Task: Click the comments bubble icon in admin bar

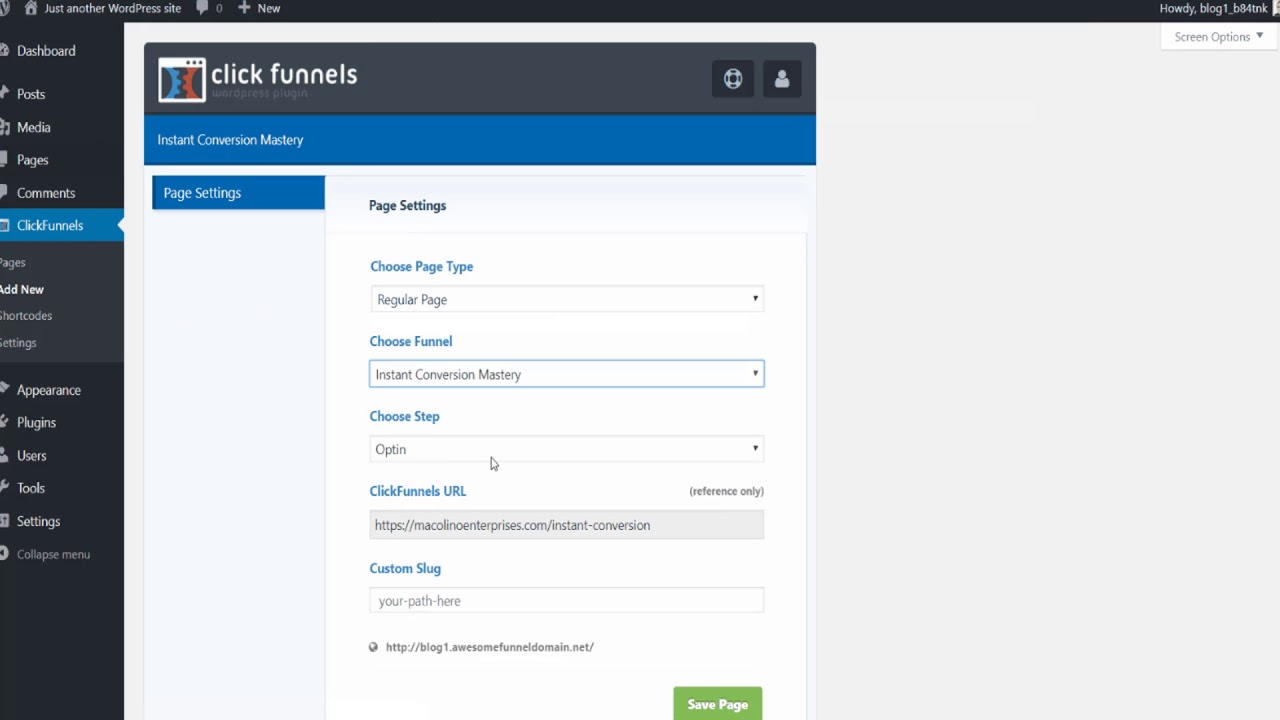Action: point(204,8)
